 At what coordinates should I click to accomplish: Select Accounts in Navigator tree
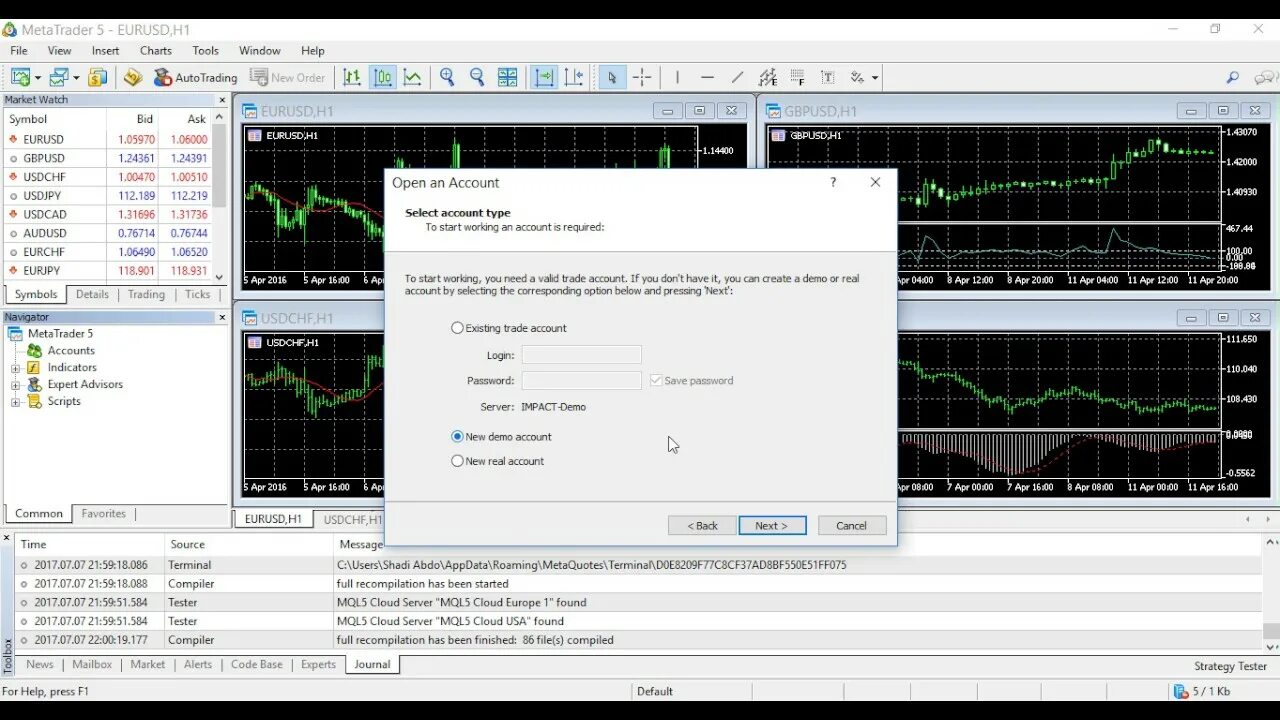pos(71,351)
